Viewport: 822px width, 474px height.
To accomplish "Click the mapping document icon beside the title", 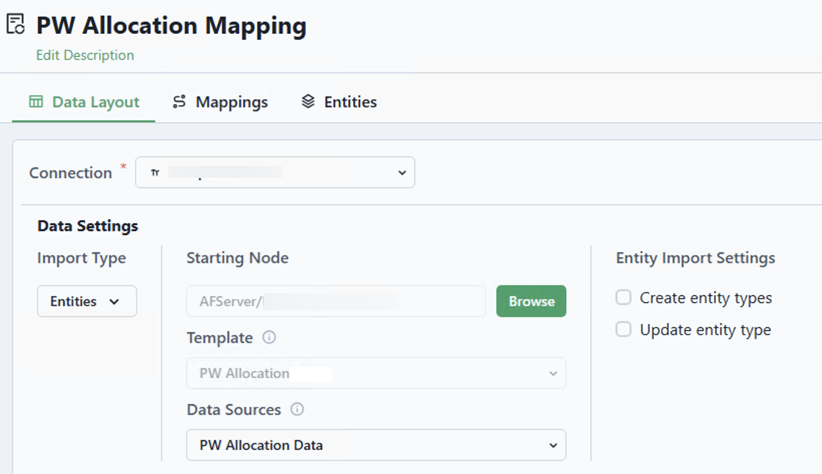I will pos(15,24).
